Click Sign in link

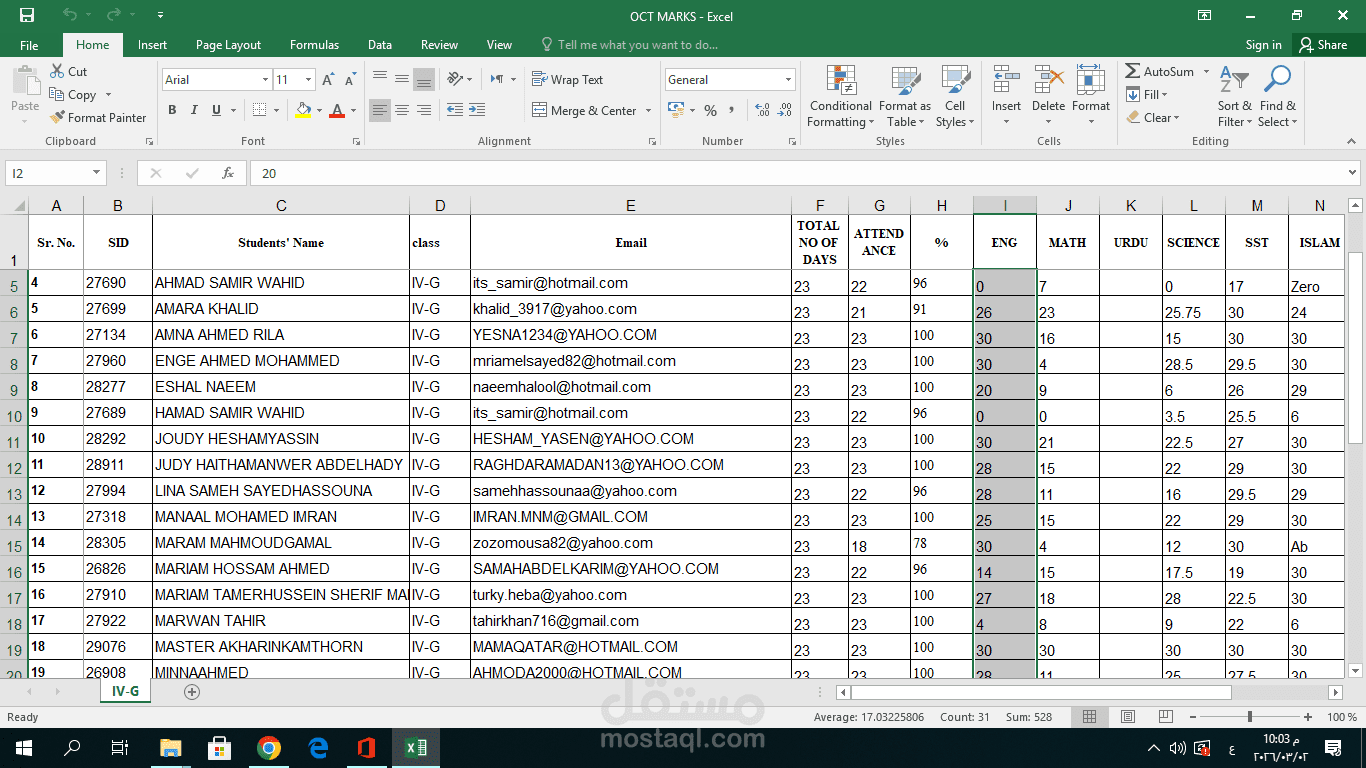[x=1263, y=45]
